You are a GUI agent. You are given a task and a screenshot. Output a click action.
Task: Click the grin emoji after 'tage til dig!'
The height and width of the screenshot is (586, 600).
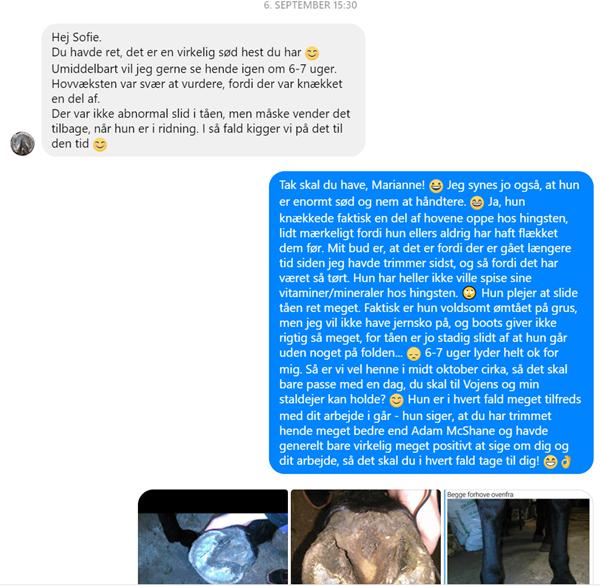(550, 462)
